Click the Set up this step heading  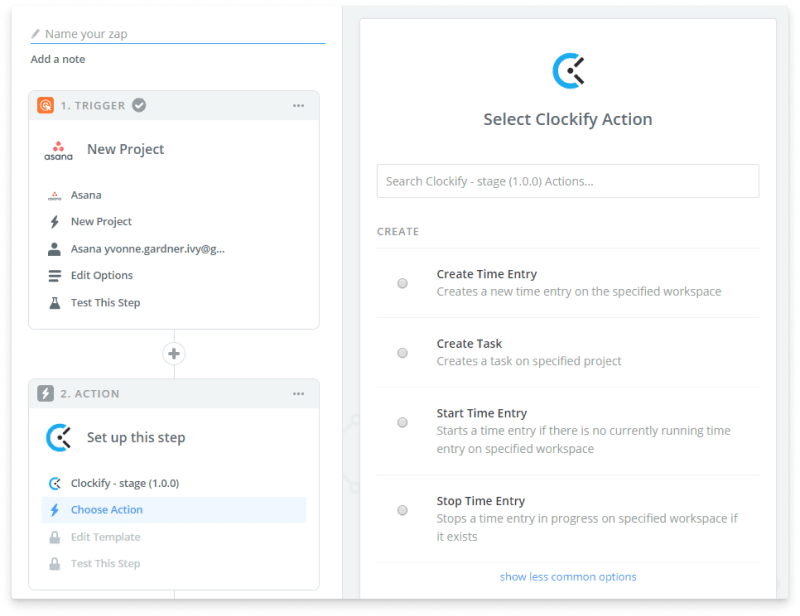coord(136,437)
